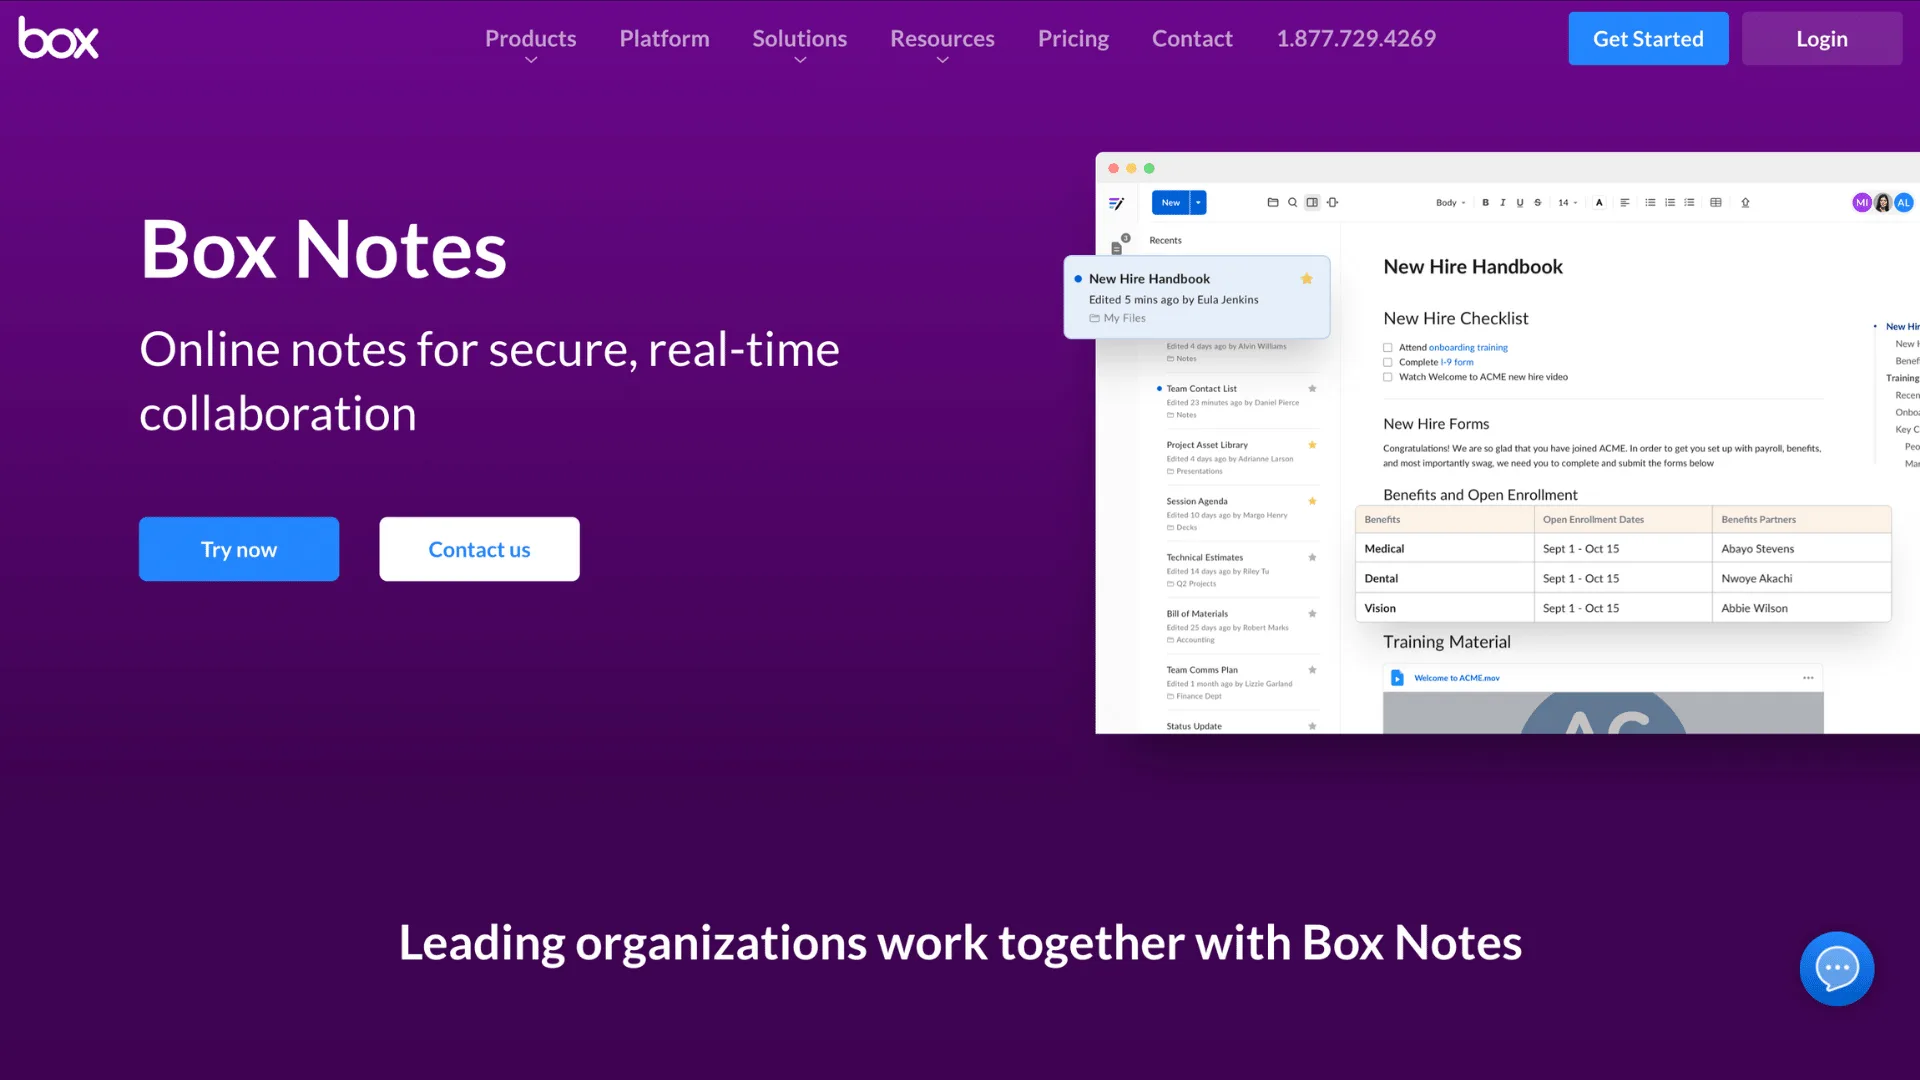This screenshot has width=1920, height=1080.
Task: Open the Team Contact List note
Action: coord(1238,401)
